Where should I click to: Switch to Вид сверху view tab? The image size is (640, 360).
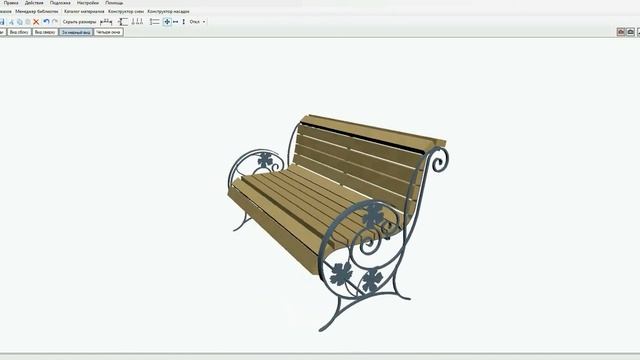click(x=45, y=32)
